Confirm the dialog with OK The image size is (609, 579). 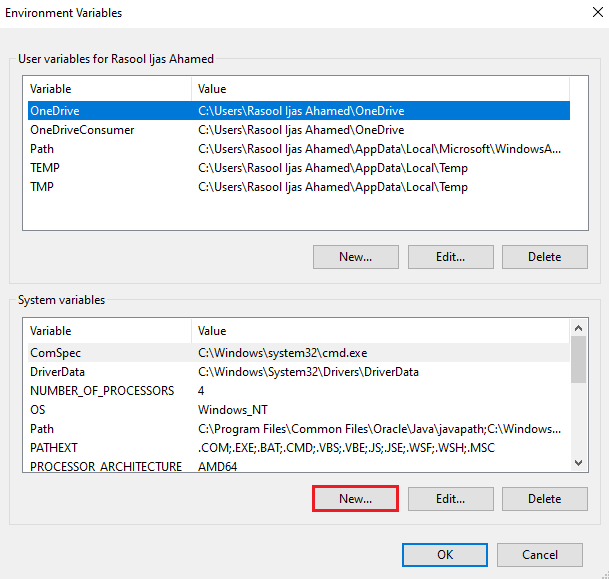tap(445, 555)
